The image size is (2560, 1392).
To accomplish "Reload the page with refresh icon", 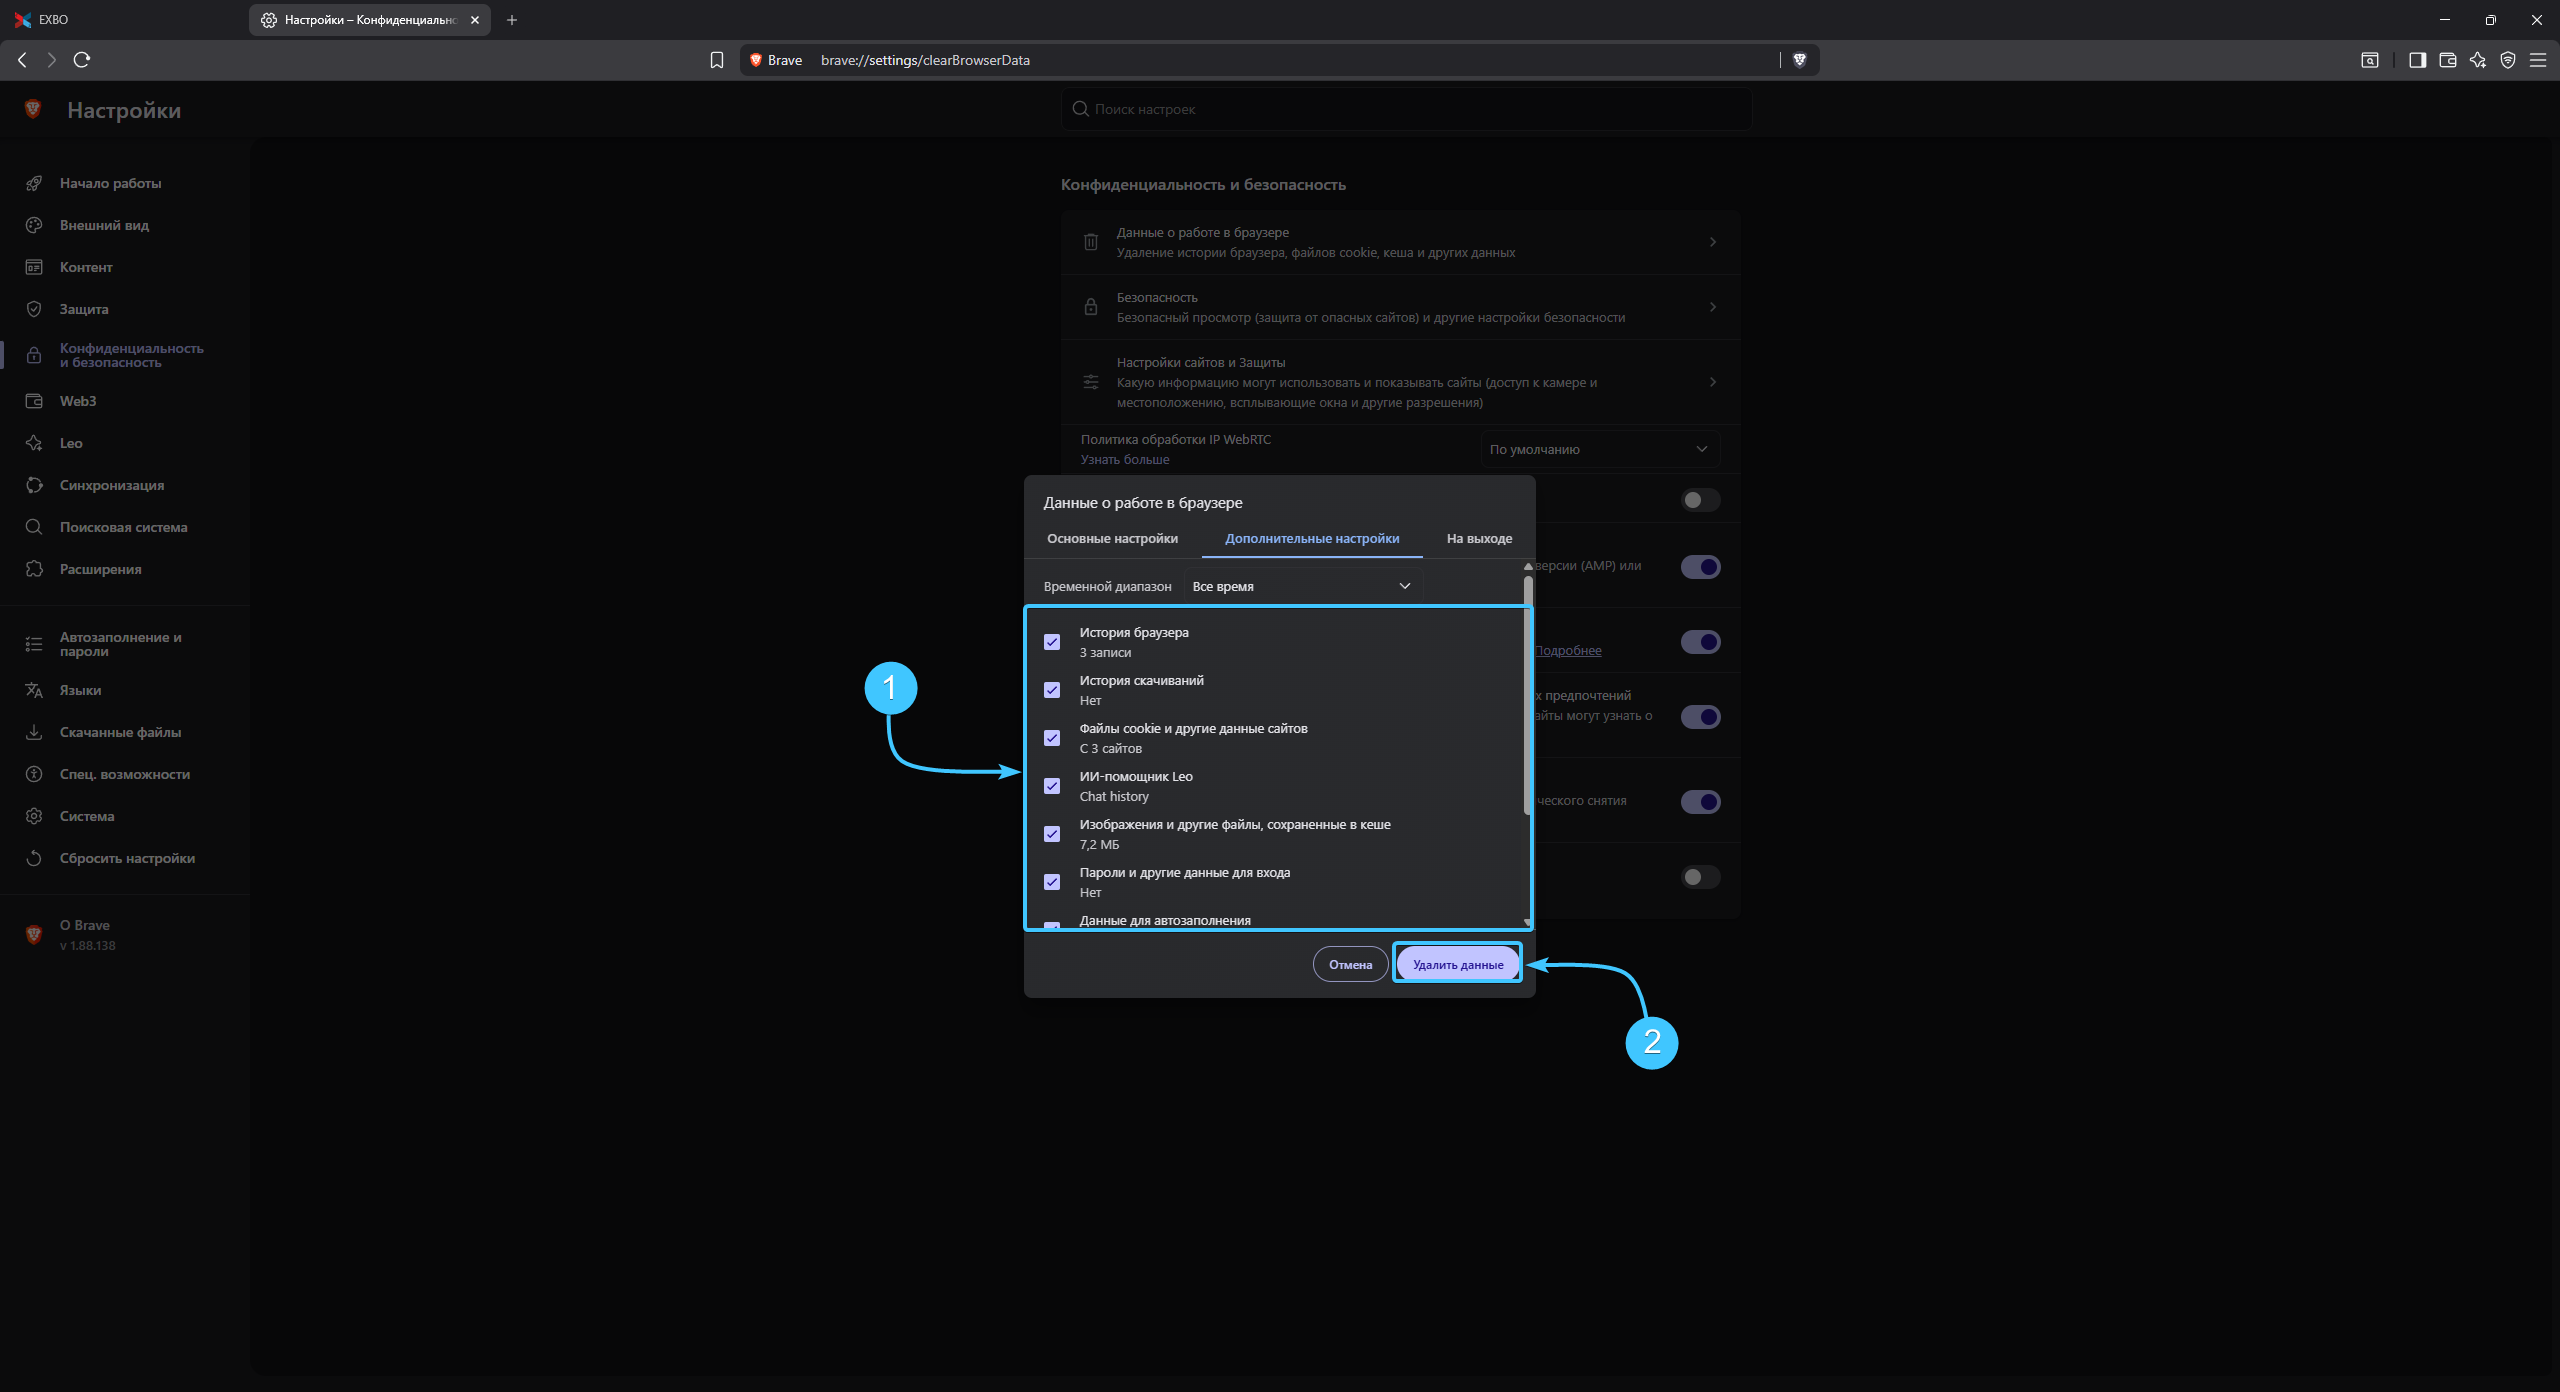I will click(82, 60).
